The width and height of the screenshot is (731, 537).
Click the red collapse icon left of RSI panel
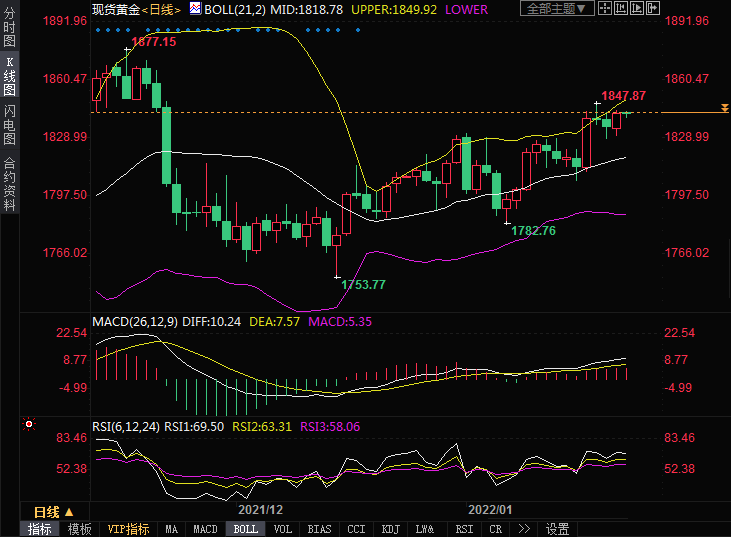(29, 425)
